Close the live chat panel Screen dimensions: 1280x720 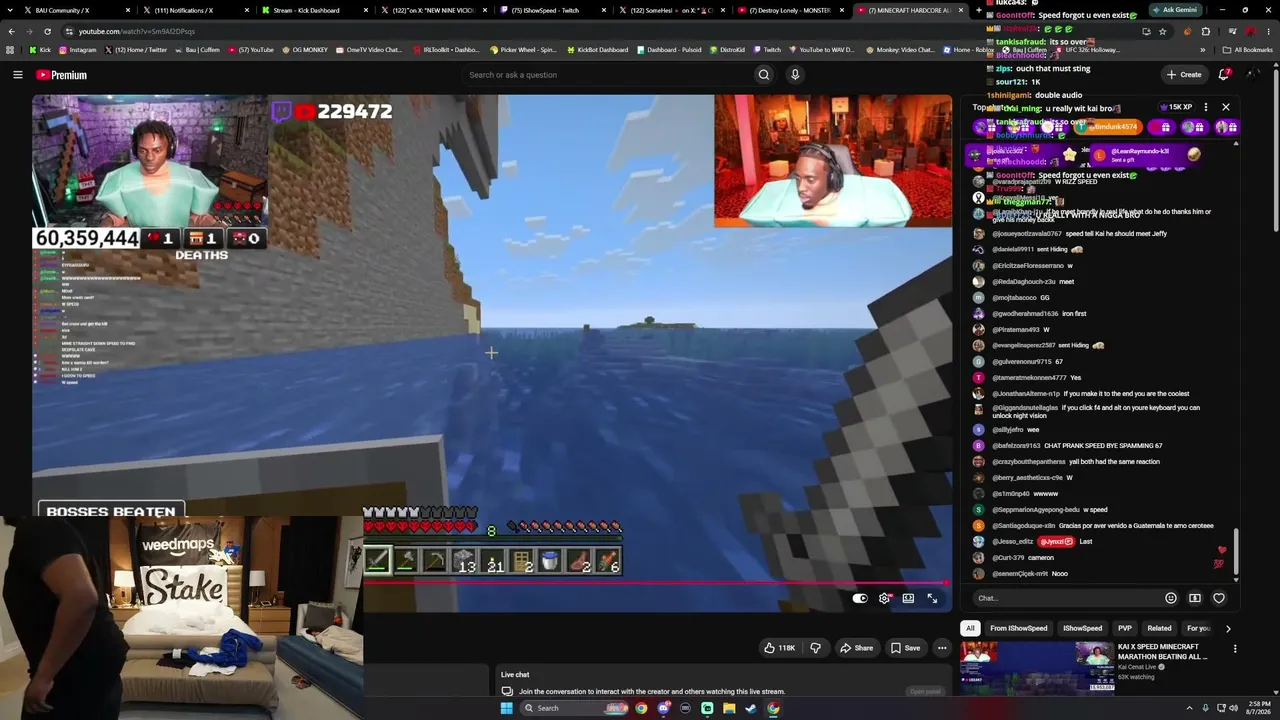point(1226,107)
